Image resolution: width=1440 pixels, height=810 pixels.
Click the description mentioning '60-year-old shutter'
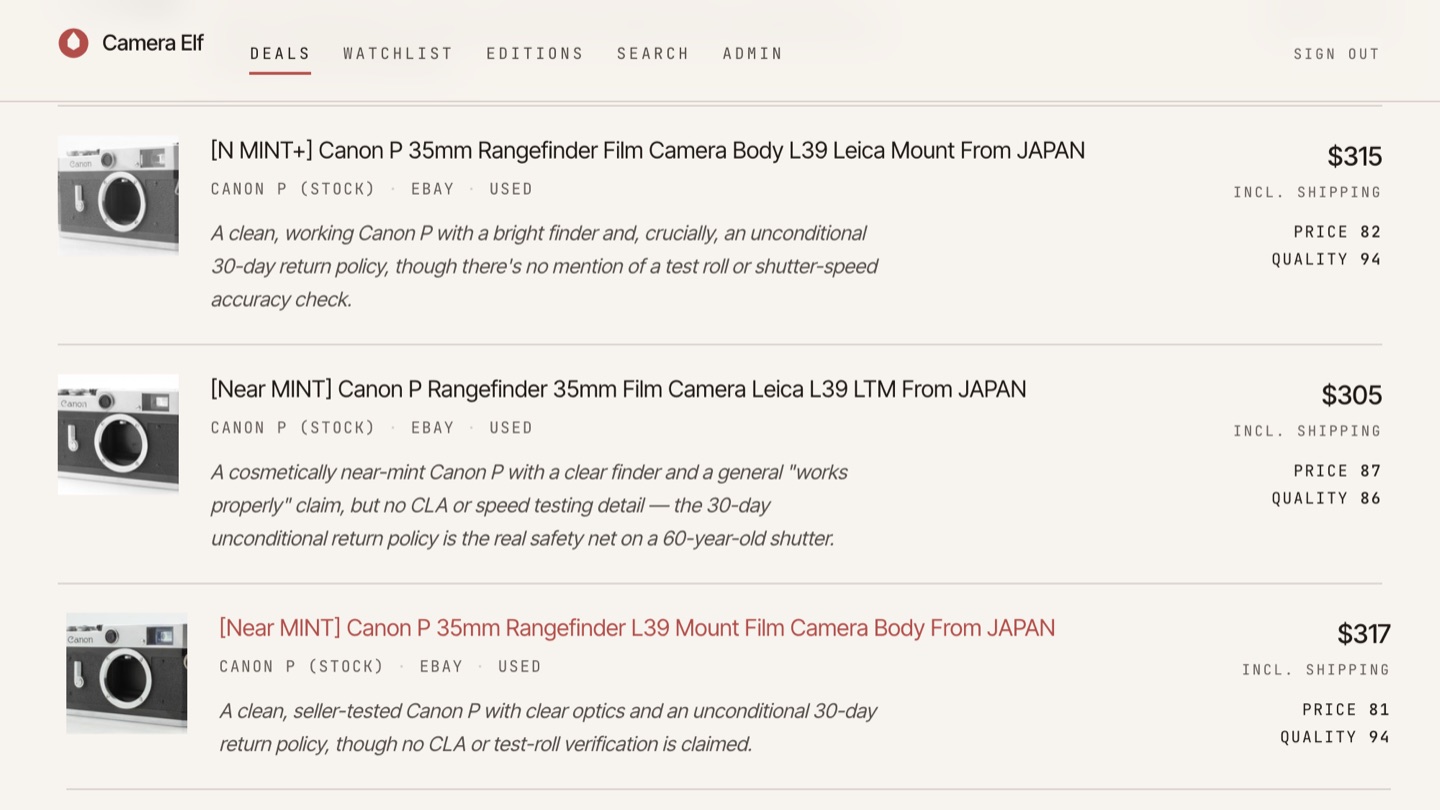[529, 506]
